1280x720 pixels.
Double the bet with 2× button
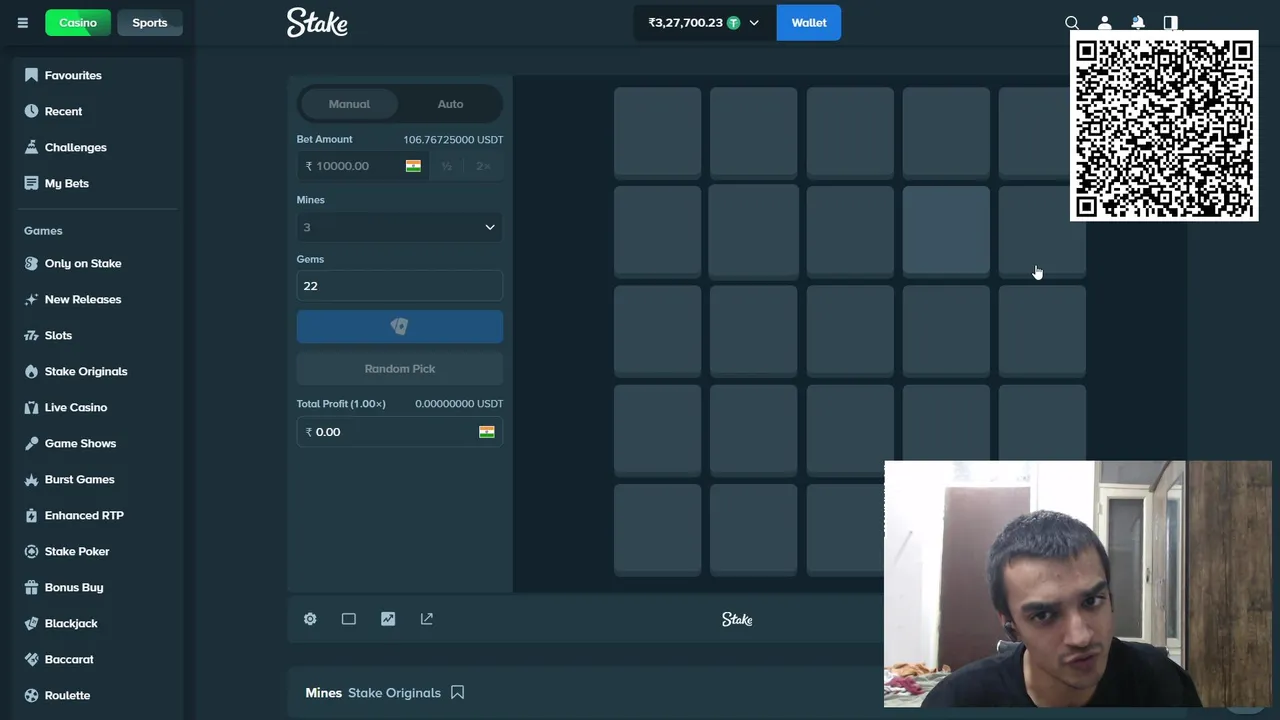tap(483, 166)
